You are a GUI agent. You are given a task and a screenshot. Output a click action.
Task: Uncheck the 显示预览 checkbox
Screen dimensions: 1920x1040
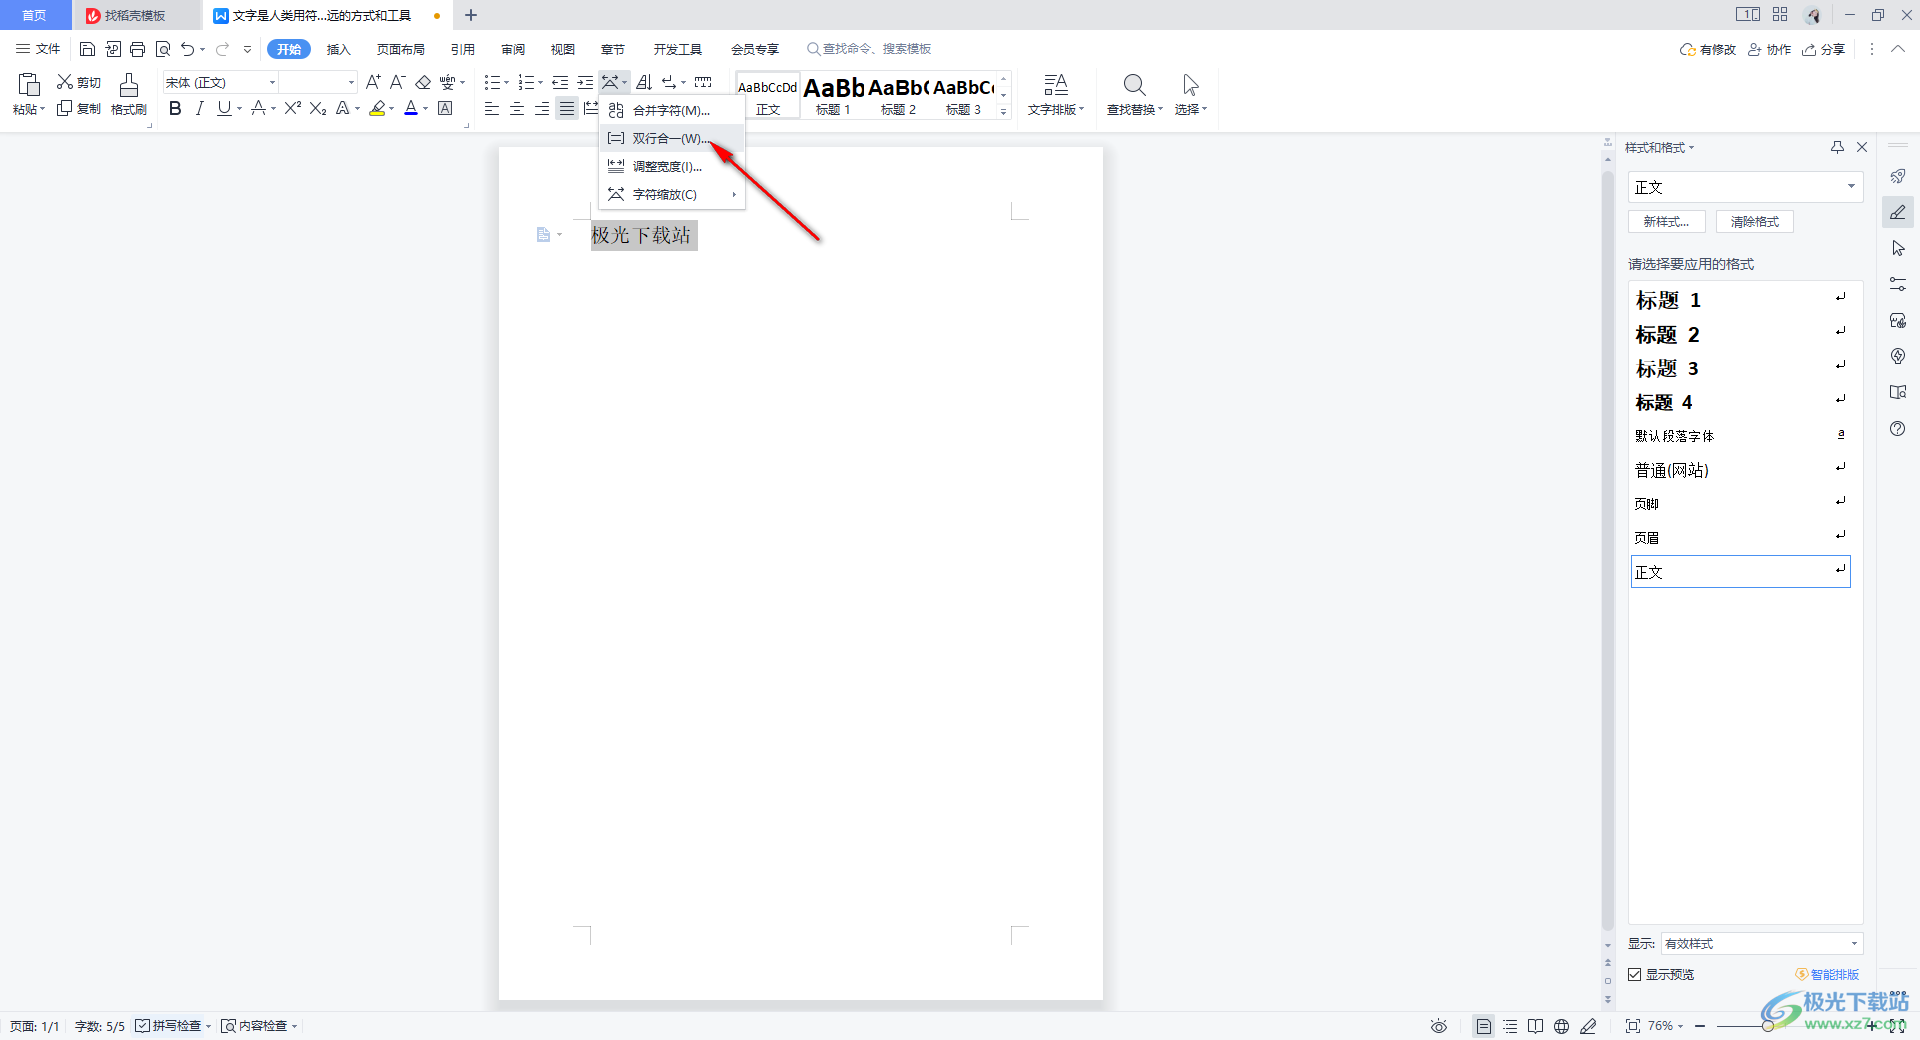pos(1634,974)
